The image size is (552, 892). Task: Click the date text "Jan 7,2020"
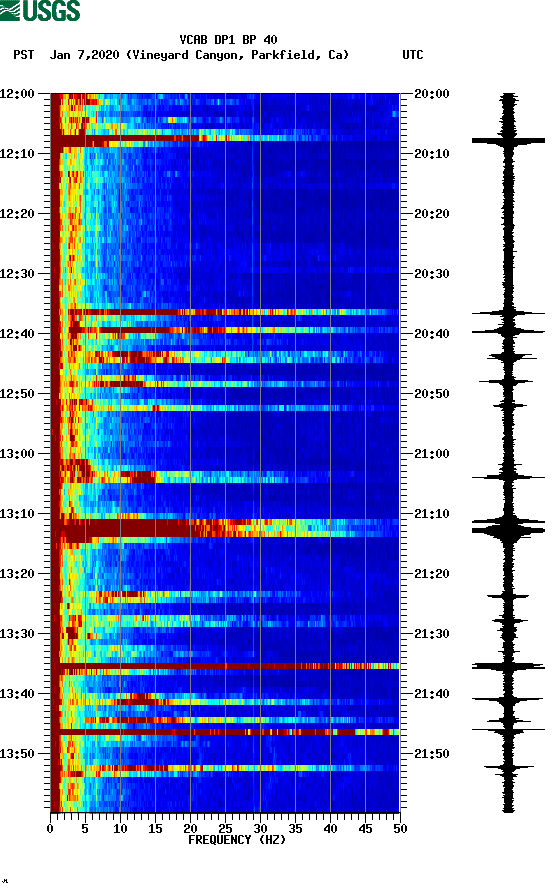pyautogui.click(x=84, y=55)
